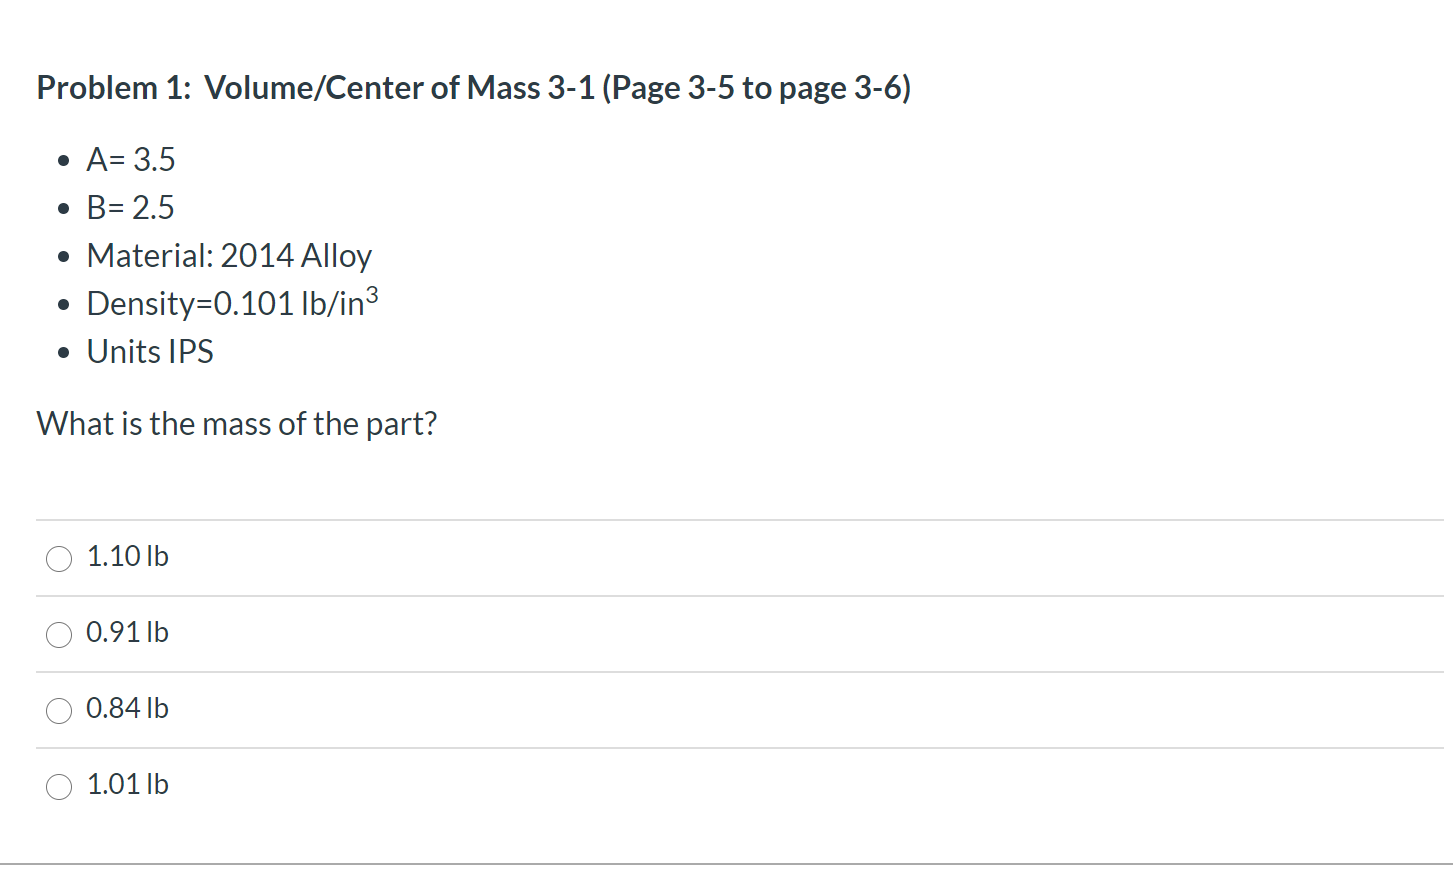Image resolution: width=1453 pixels, height=869 pixels.
Task: Click the 0.91 lb answer label
Action: click(127, 633)
